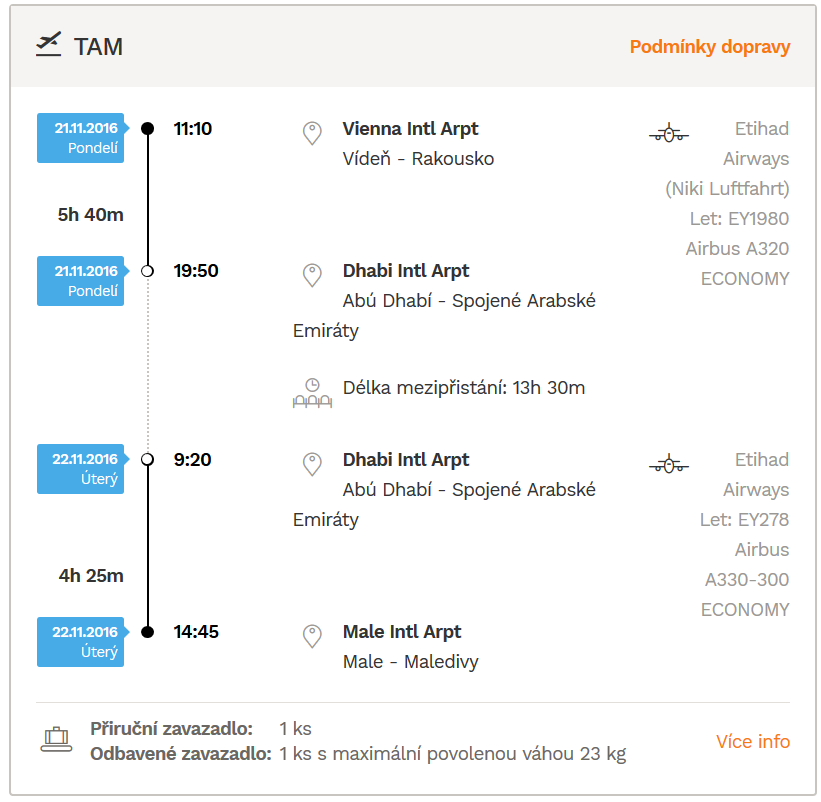Click the luggage icon near Příruční zavazadlo
Image resolution: width=821 pixels, height=802 pixels.
click(57, 740)
